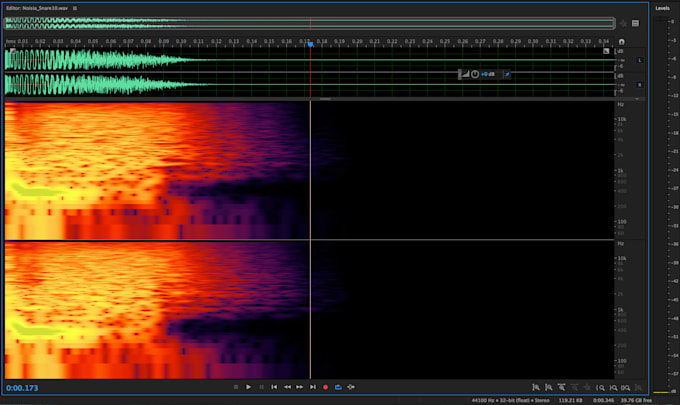Toggle Loop Playback in transport controls
Image resolution: width=680 pixels, height=405 pixels.
tap(339, 387)
